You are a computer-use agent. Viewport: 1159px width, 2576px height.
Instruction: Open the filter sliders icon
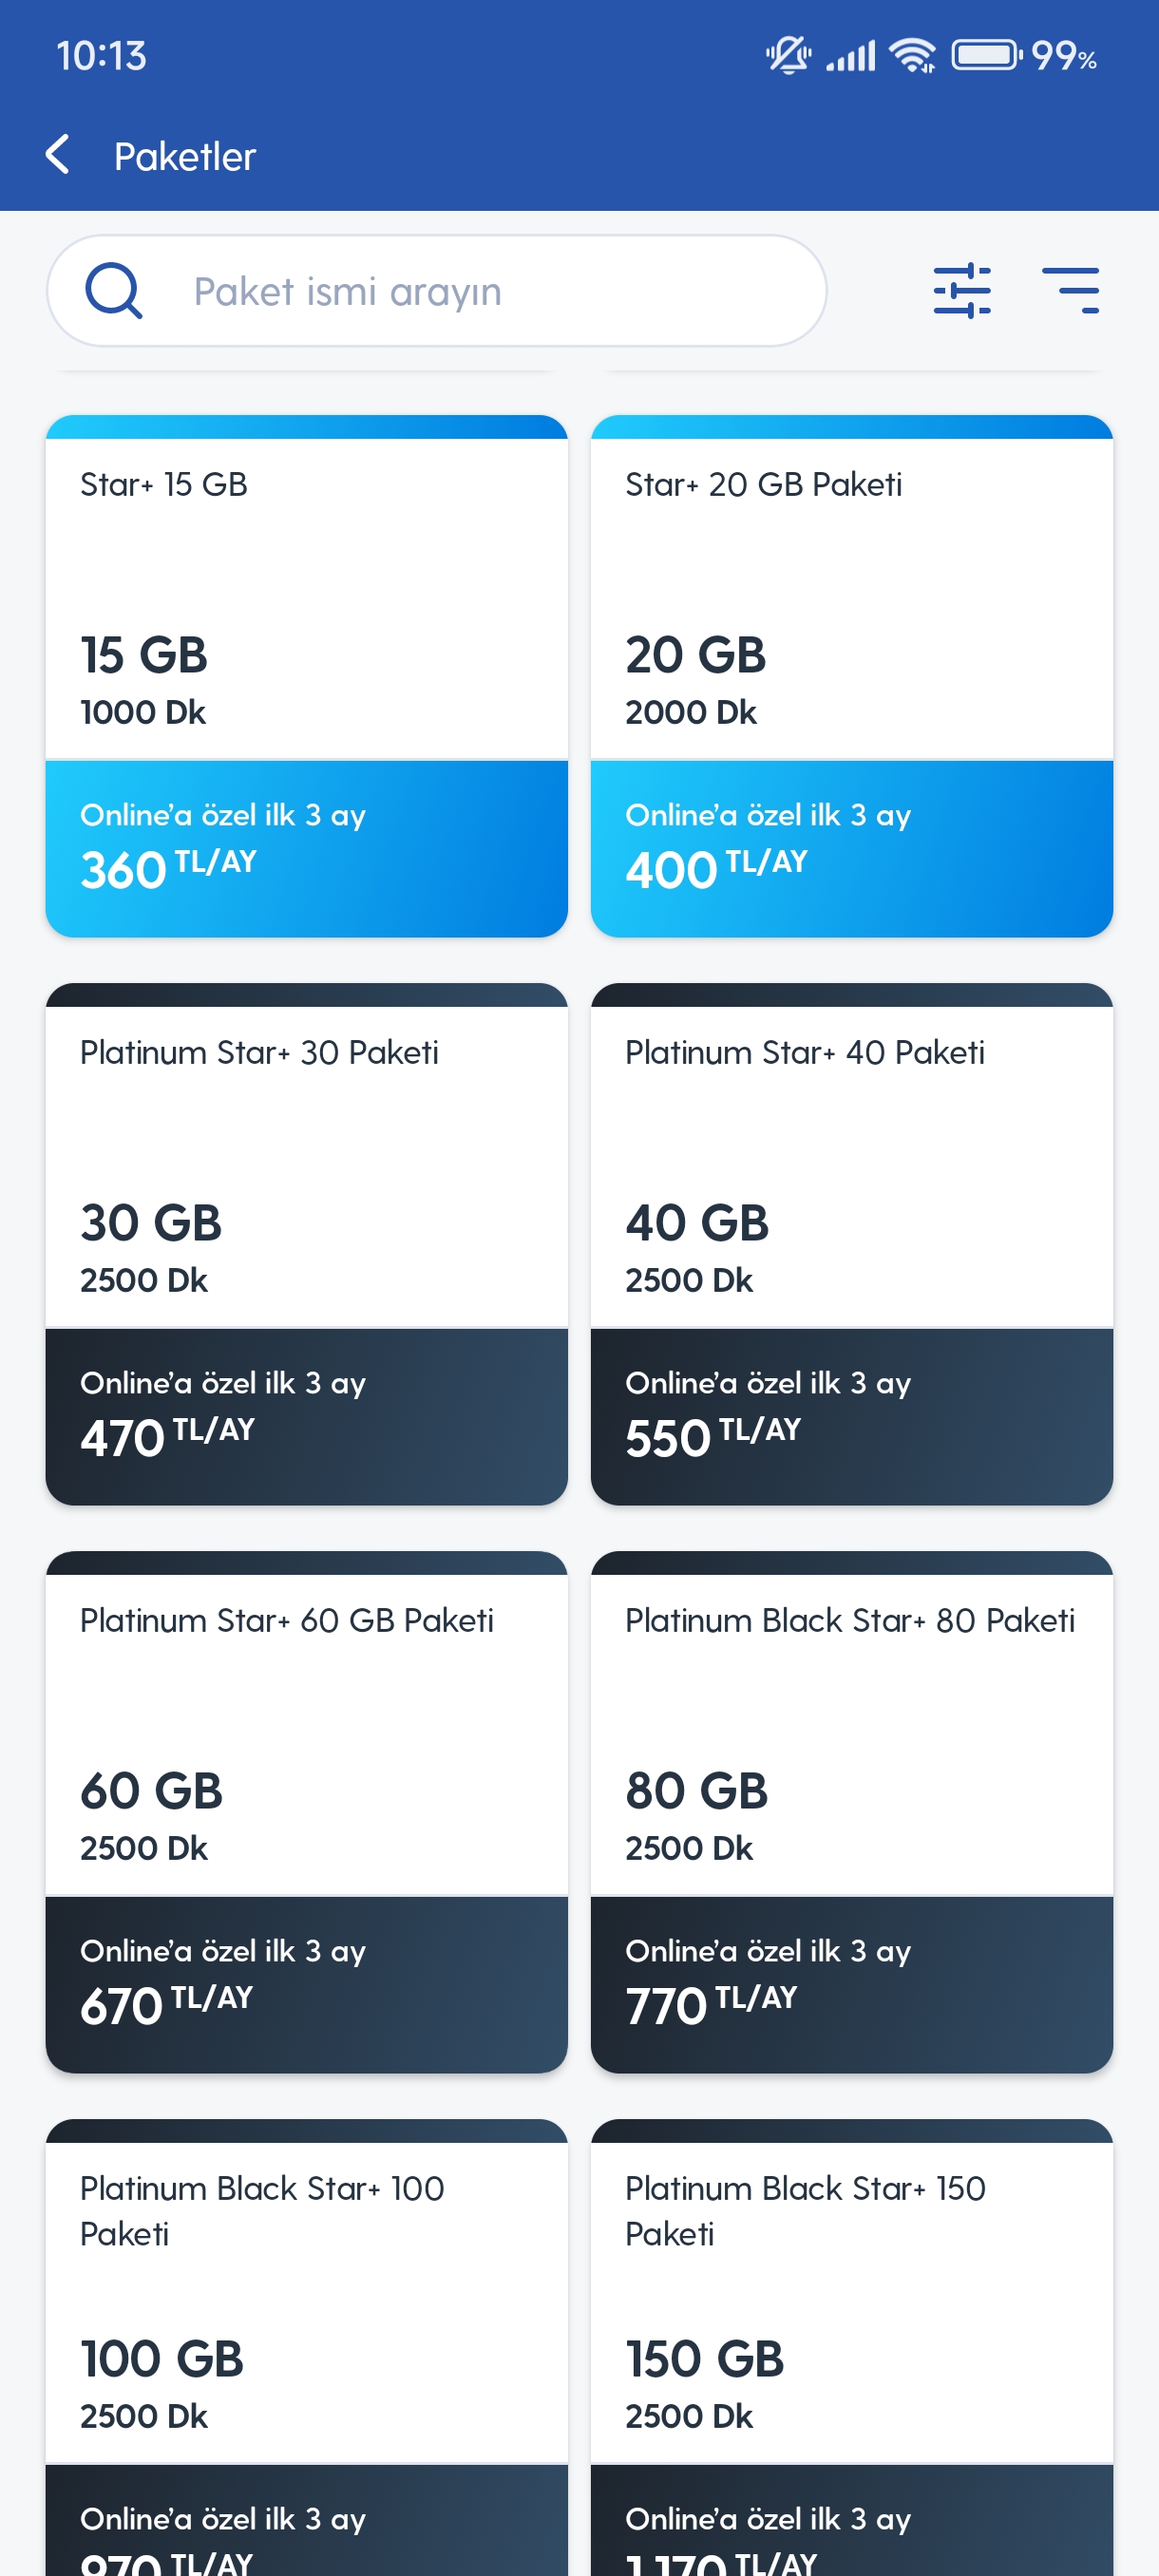962,291
